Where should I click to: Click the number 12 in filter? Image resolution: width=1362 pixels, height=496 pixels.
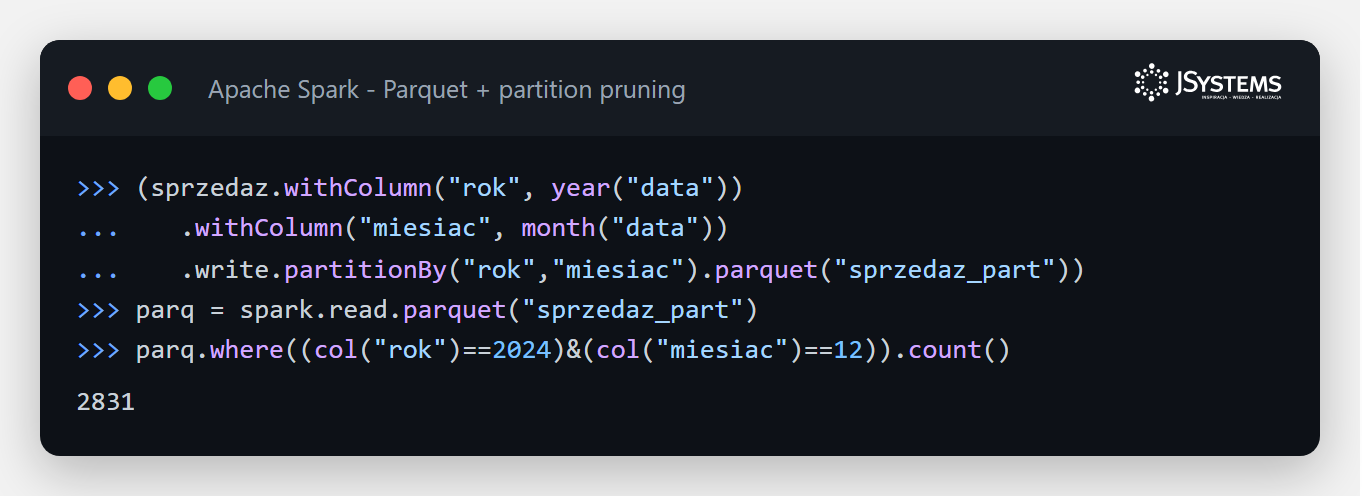[849, 352]
